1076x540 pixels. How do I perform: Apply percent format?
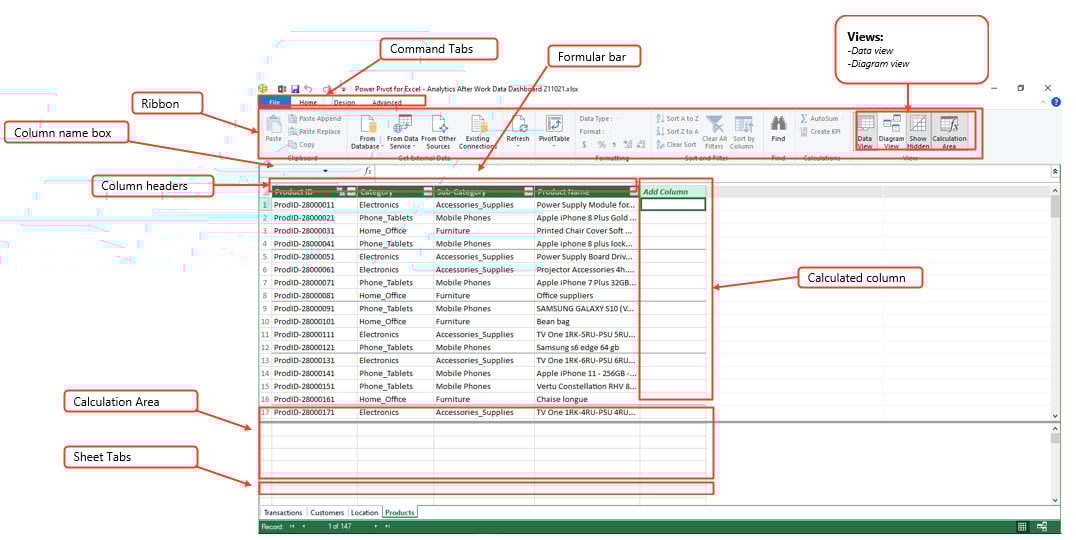point(601,145)
